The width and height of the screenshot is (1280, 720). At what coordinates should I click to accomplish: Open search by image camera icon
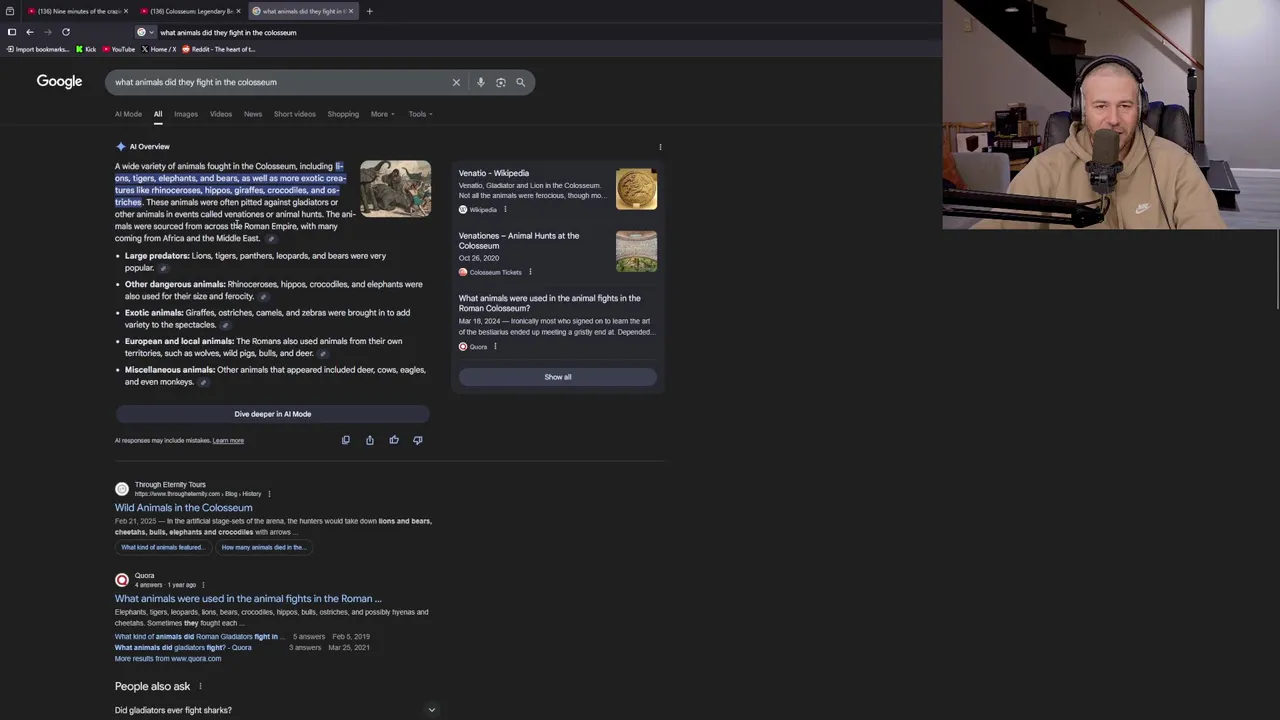click(x=500, y=82)
